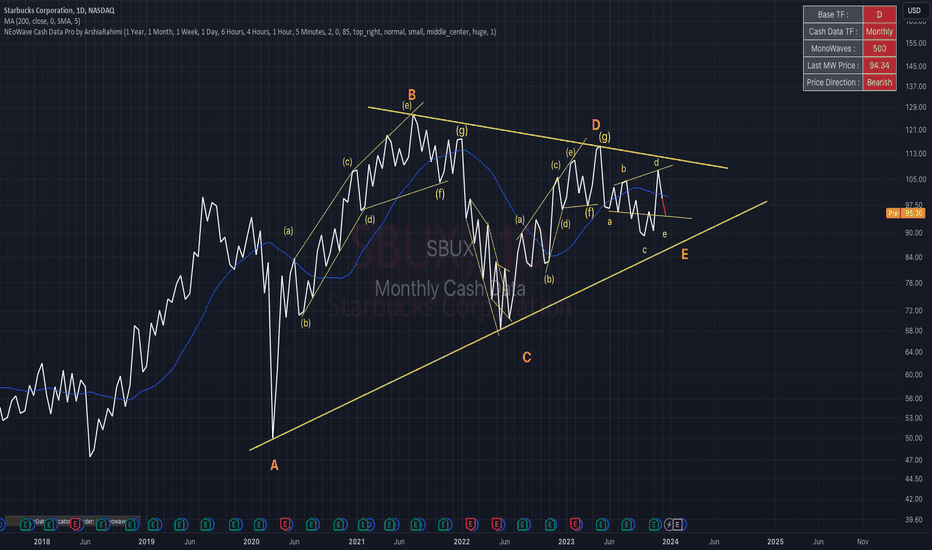Viewport: 932px width, 550px height.
Task: Click the 155.00 price axis label
Action: pyautogui.click(x=915, y=43)
